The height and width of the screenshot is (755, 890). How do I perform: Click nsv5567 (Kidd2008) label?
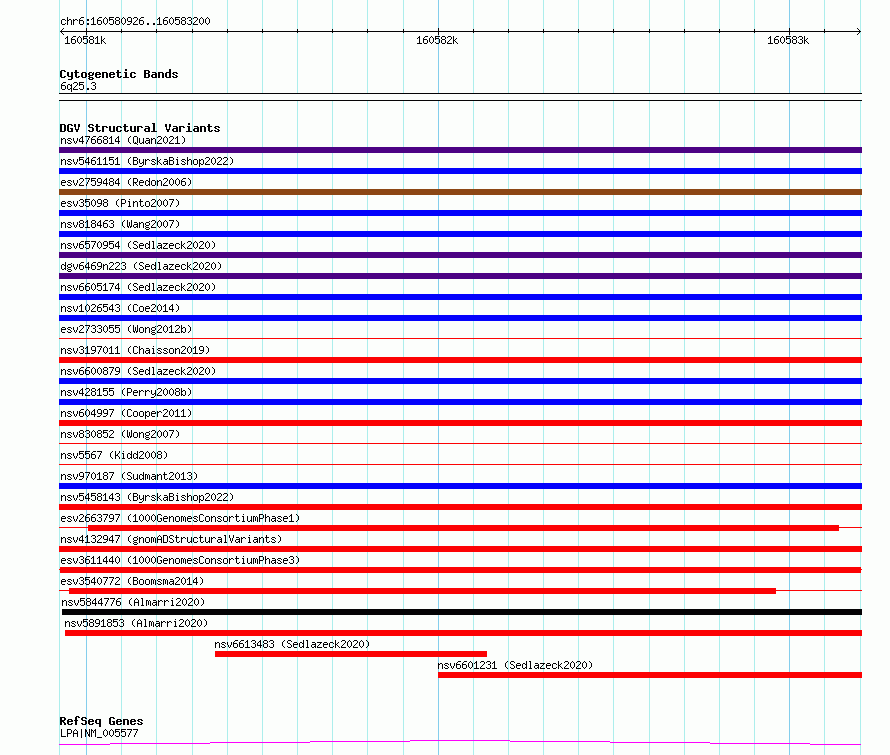114,455
